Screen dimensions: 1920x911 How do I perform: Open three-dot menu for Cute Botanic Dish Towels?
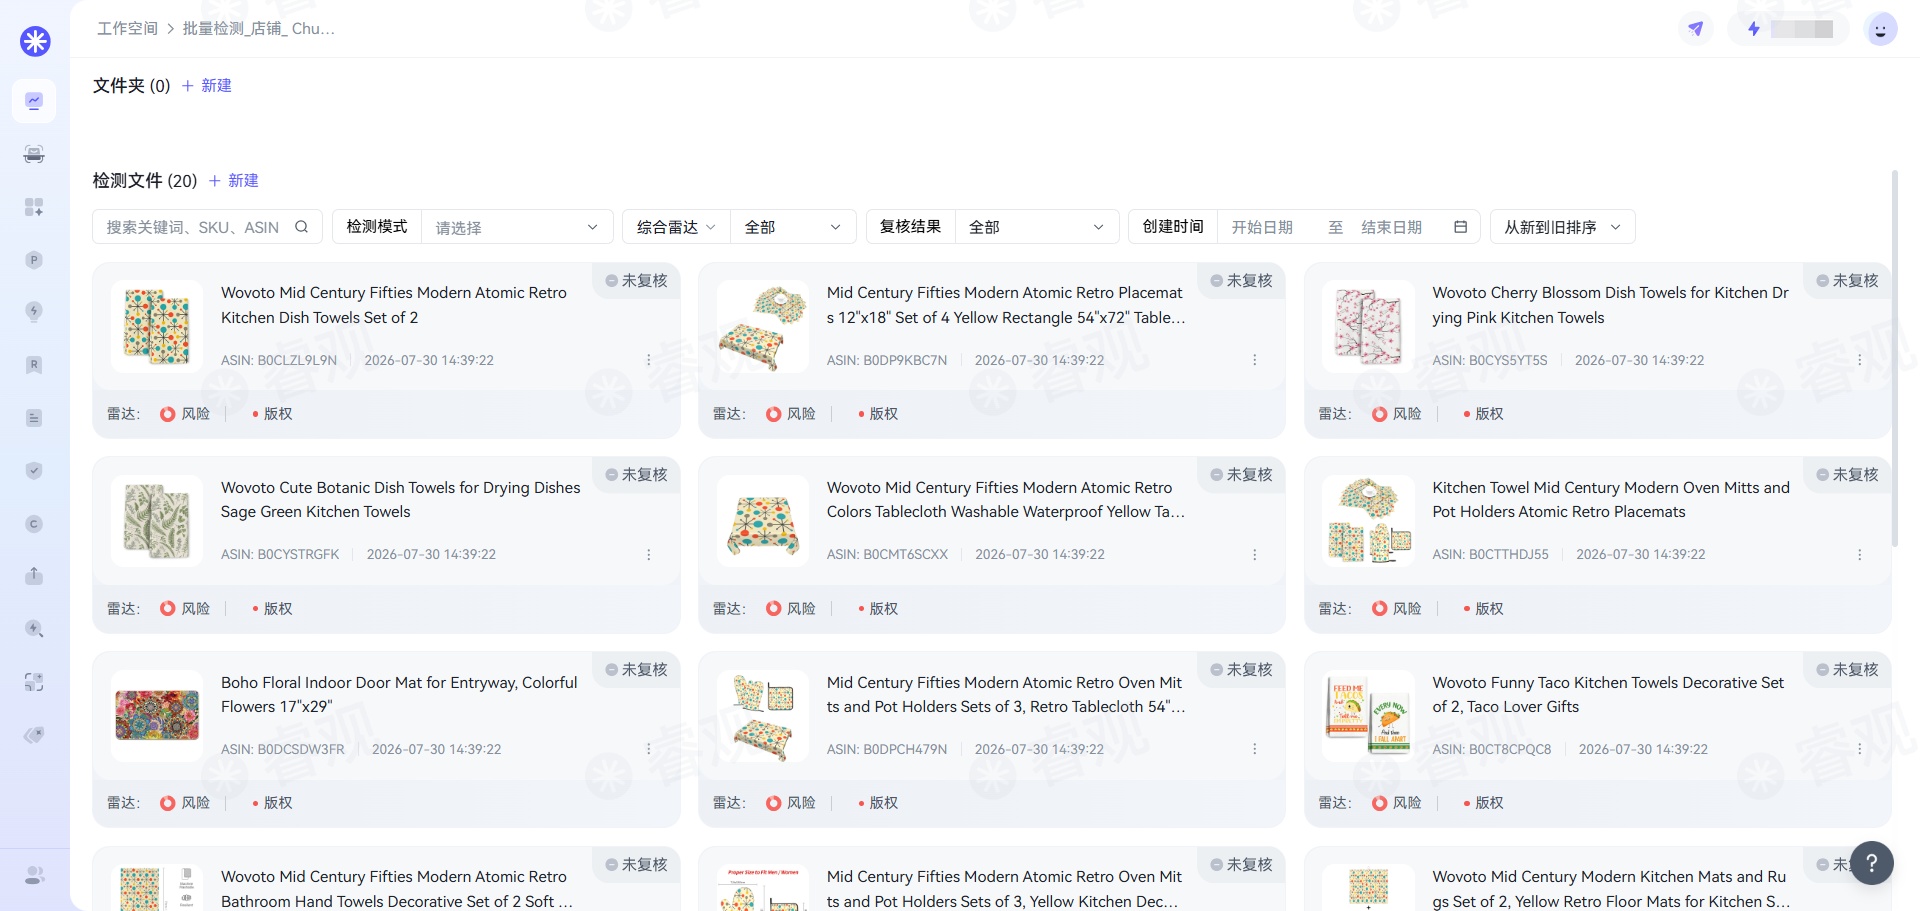coord(649,554)
